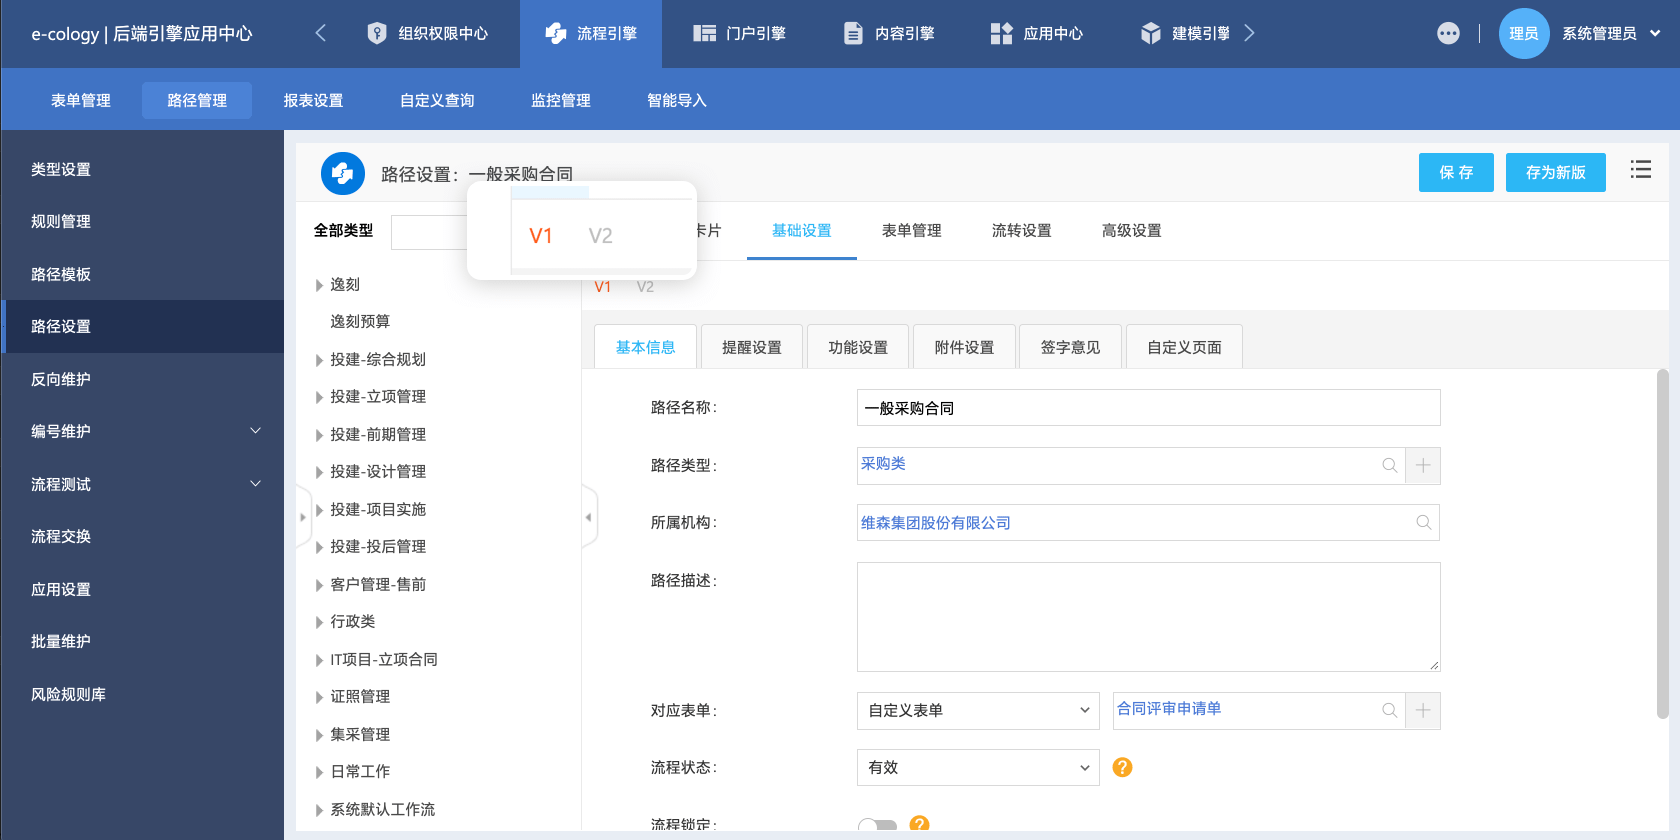Switch to 表单管理 top tab

point(81,100)
